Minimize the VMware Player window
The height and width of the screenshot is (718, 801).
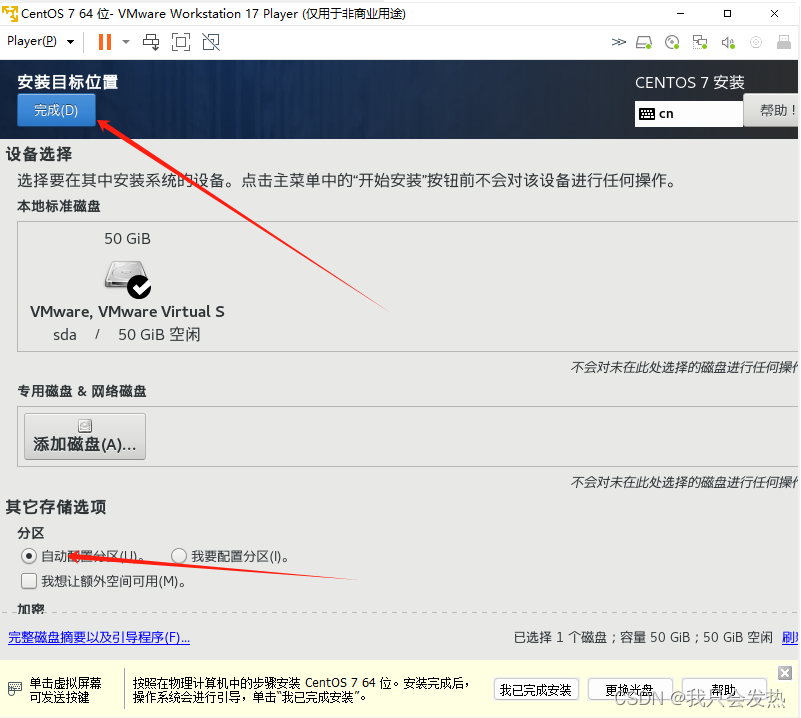[680, 14]
